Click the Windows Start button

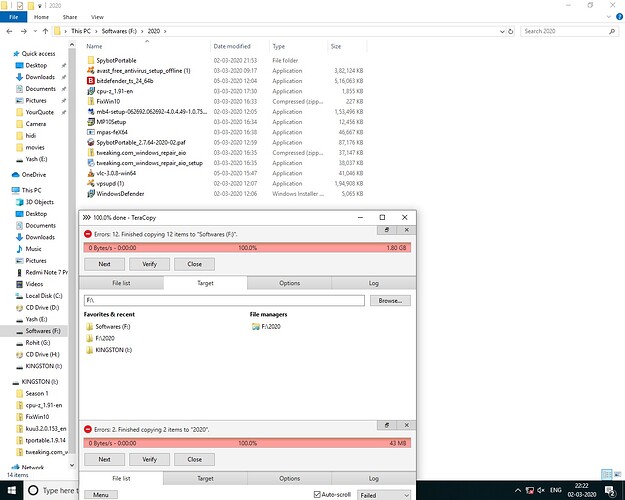[9, 491]
